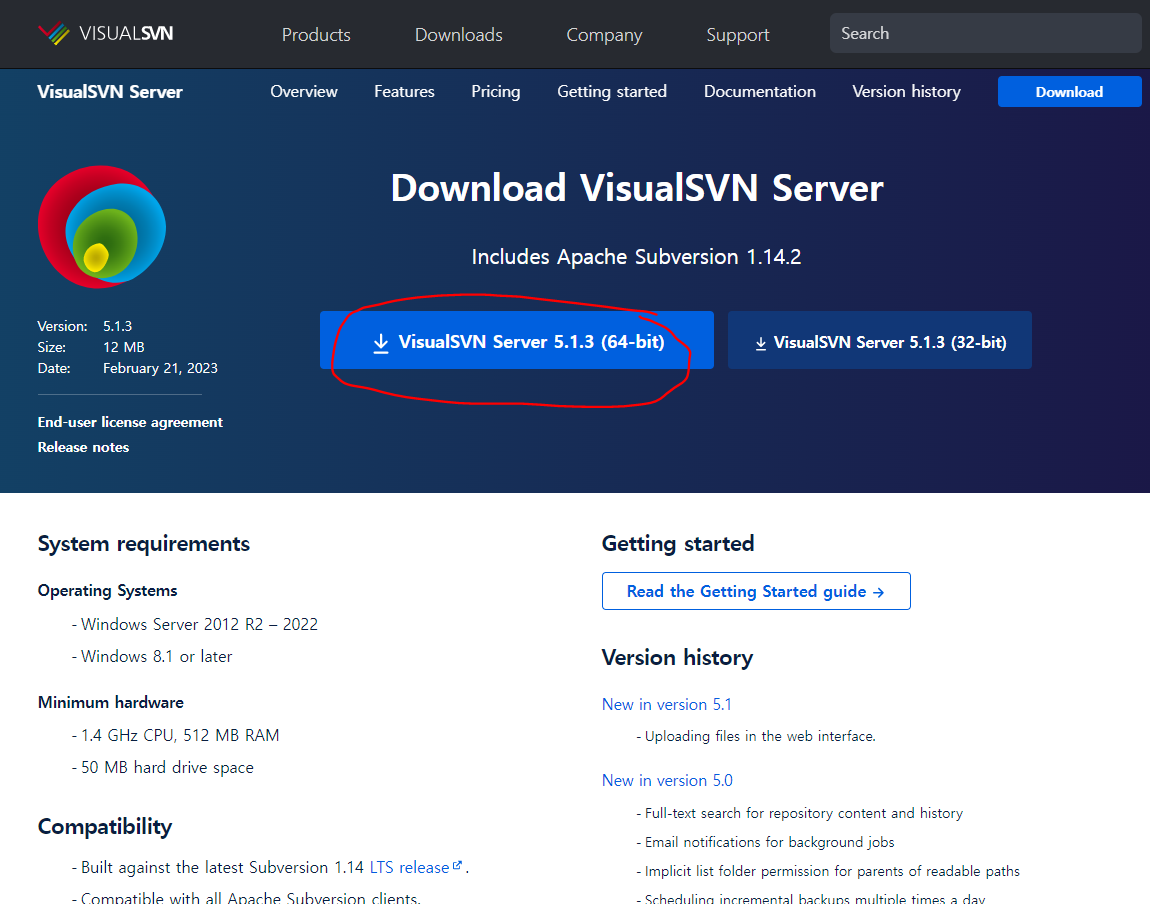Click the Compatibility heading
1150x904 pixels.
click(105, 826)
